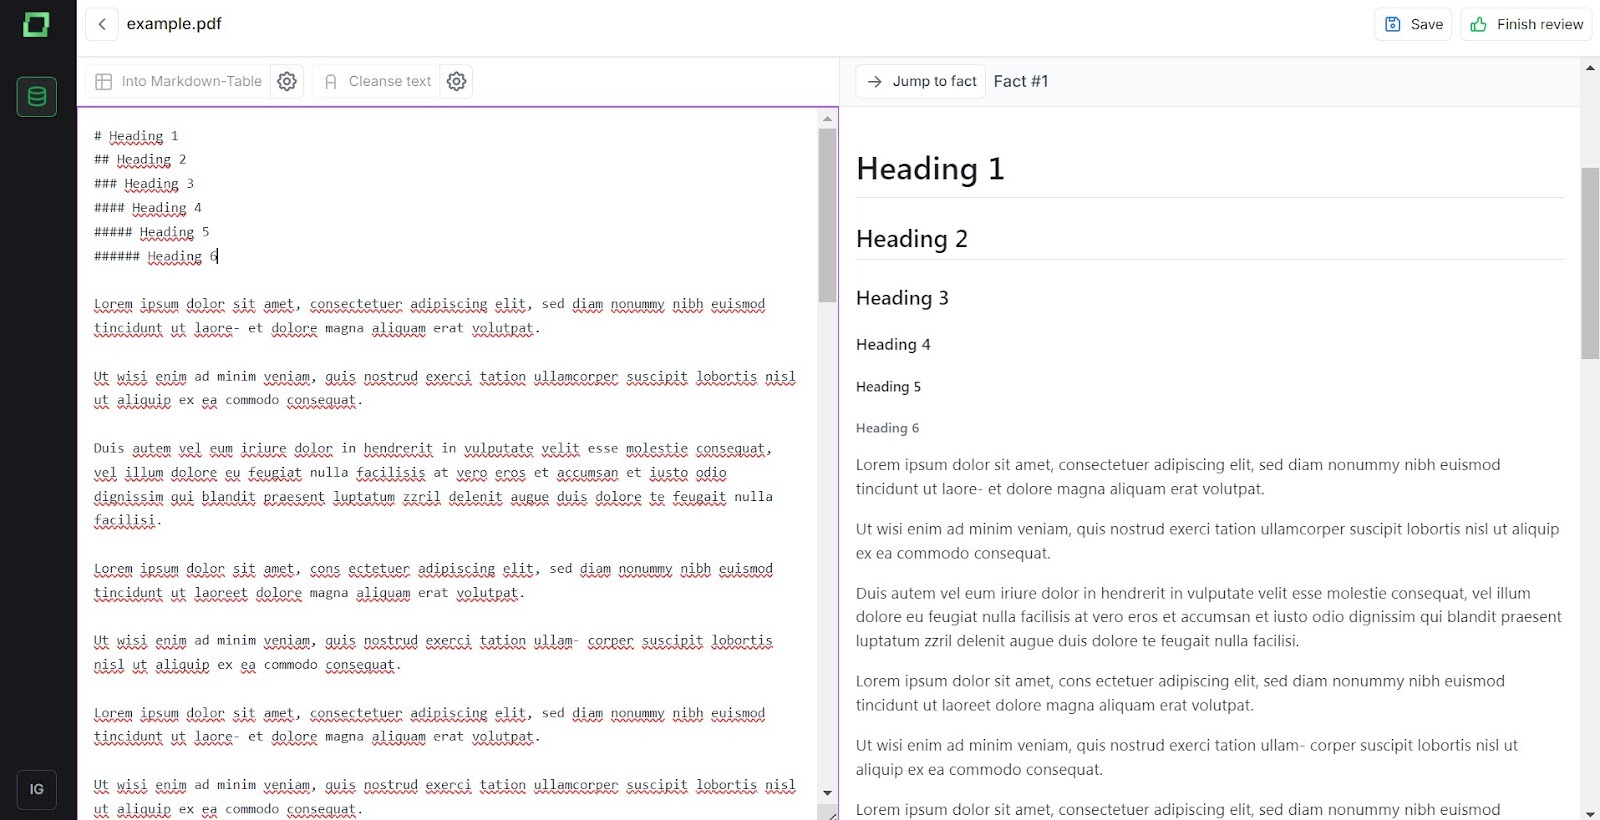1600x820 pixels.
Task: Click the preview pane scrollbar thumb
Action: (x=1590, y=263)
